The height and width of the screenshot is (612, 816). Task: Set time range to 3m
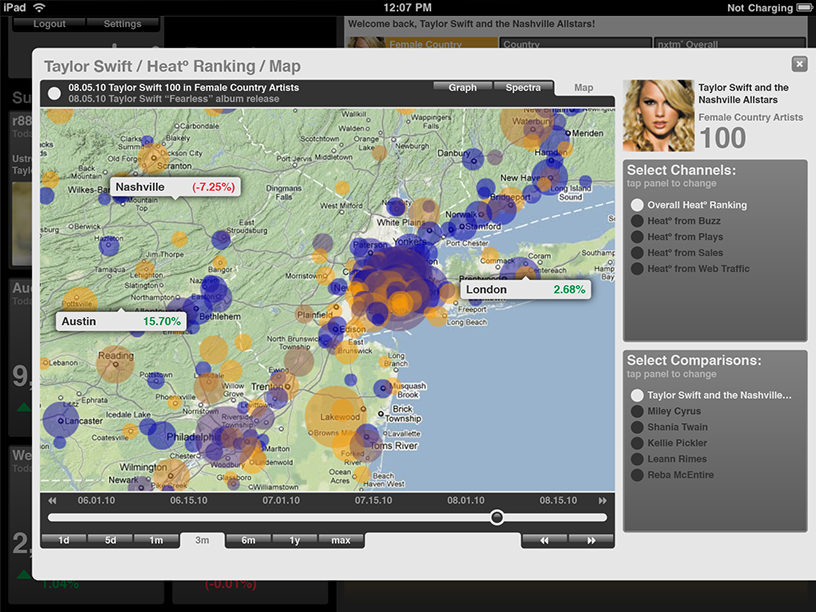pyautogui.click(x=202, y=540)
